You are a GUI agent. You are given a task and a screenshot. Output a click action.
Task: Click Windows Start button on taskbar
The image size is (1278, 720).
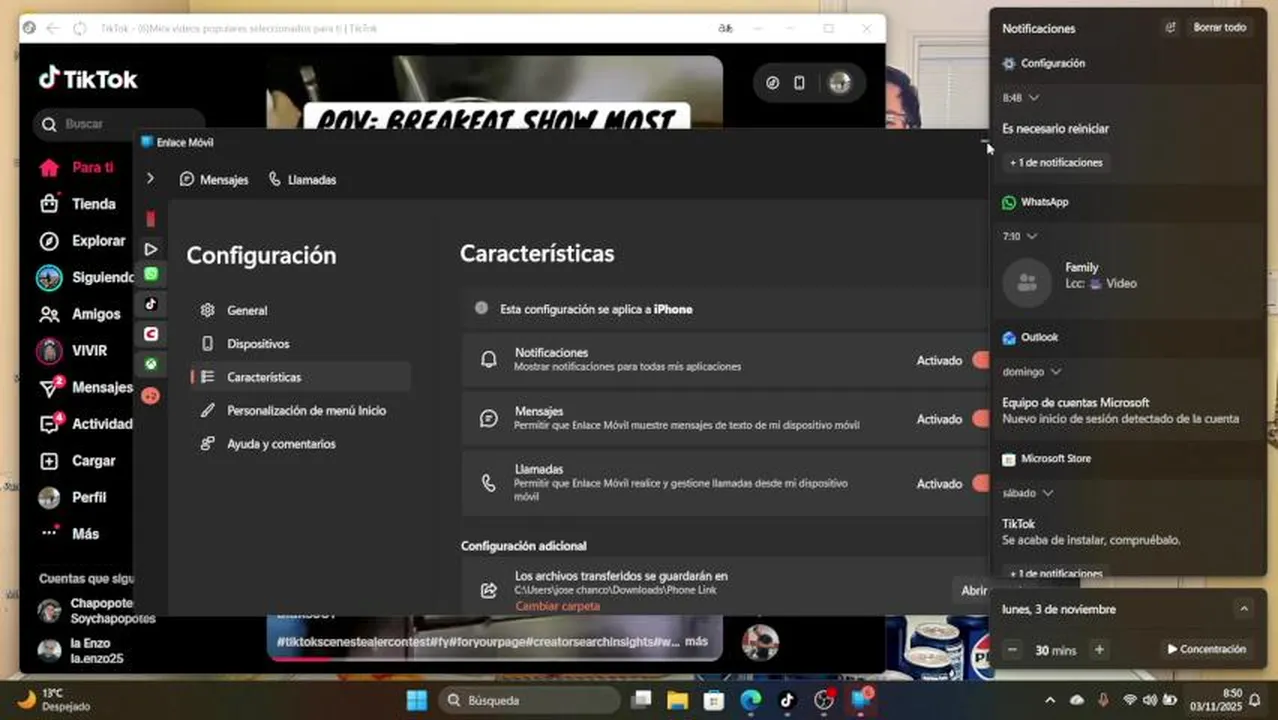pyautogui.click(x=417, y=700)
